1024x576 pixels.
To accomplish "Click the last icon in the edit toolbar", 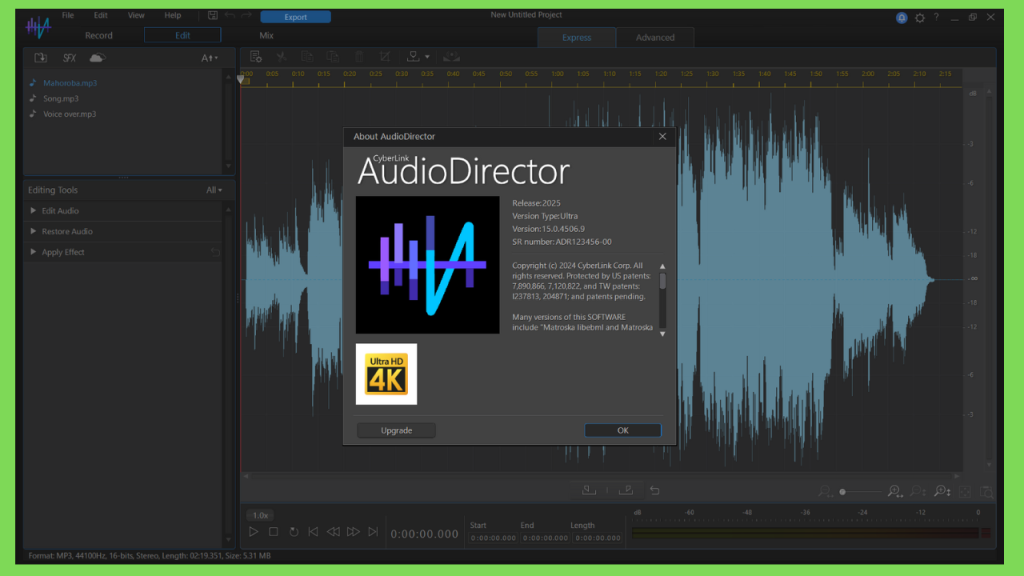I will pos(451,57).
